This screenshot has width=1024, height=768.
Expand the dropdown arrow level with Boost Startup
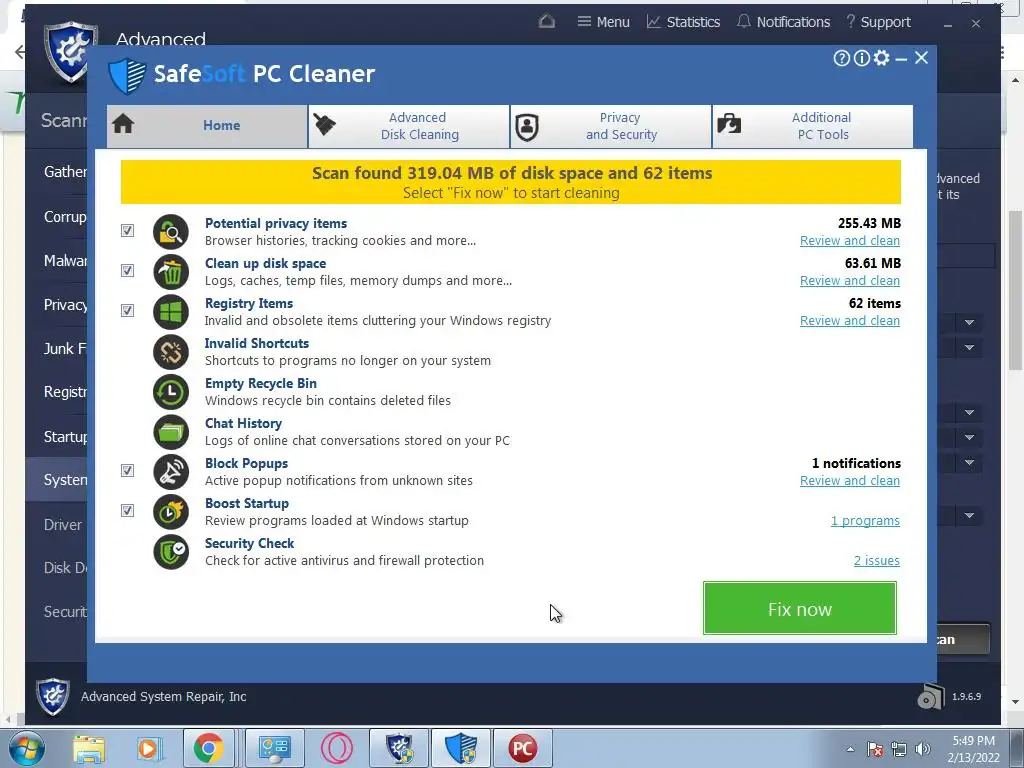coord(969,516)
